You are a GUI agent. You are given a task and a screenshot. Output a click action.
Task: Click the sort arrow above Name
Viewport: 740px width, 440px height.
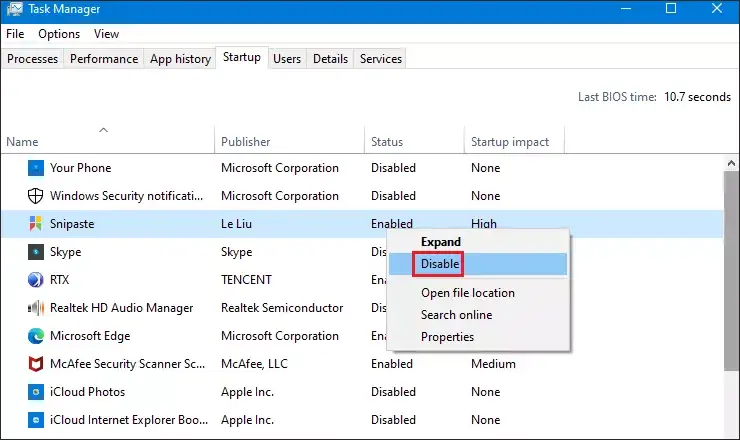(x=103, y=130)
